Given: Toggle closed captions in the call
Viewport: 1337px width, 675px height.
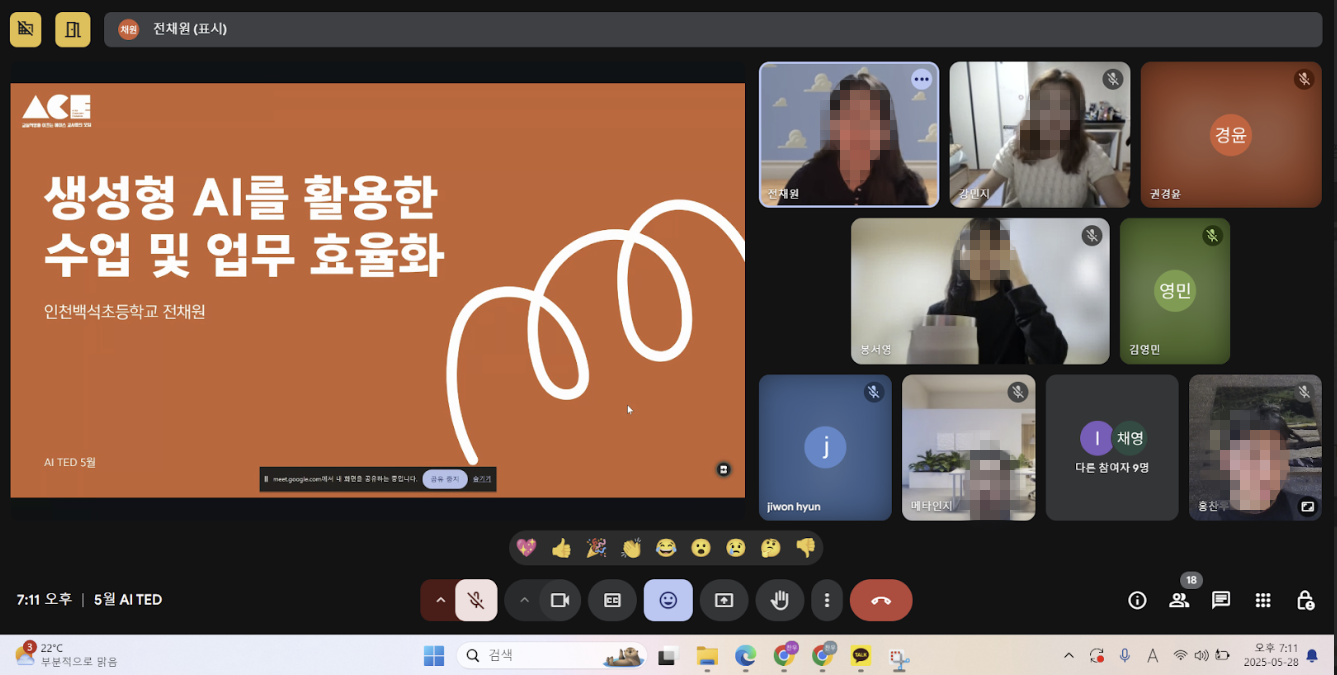Looking at the screenshot, I should coord(612,601).
